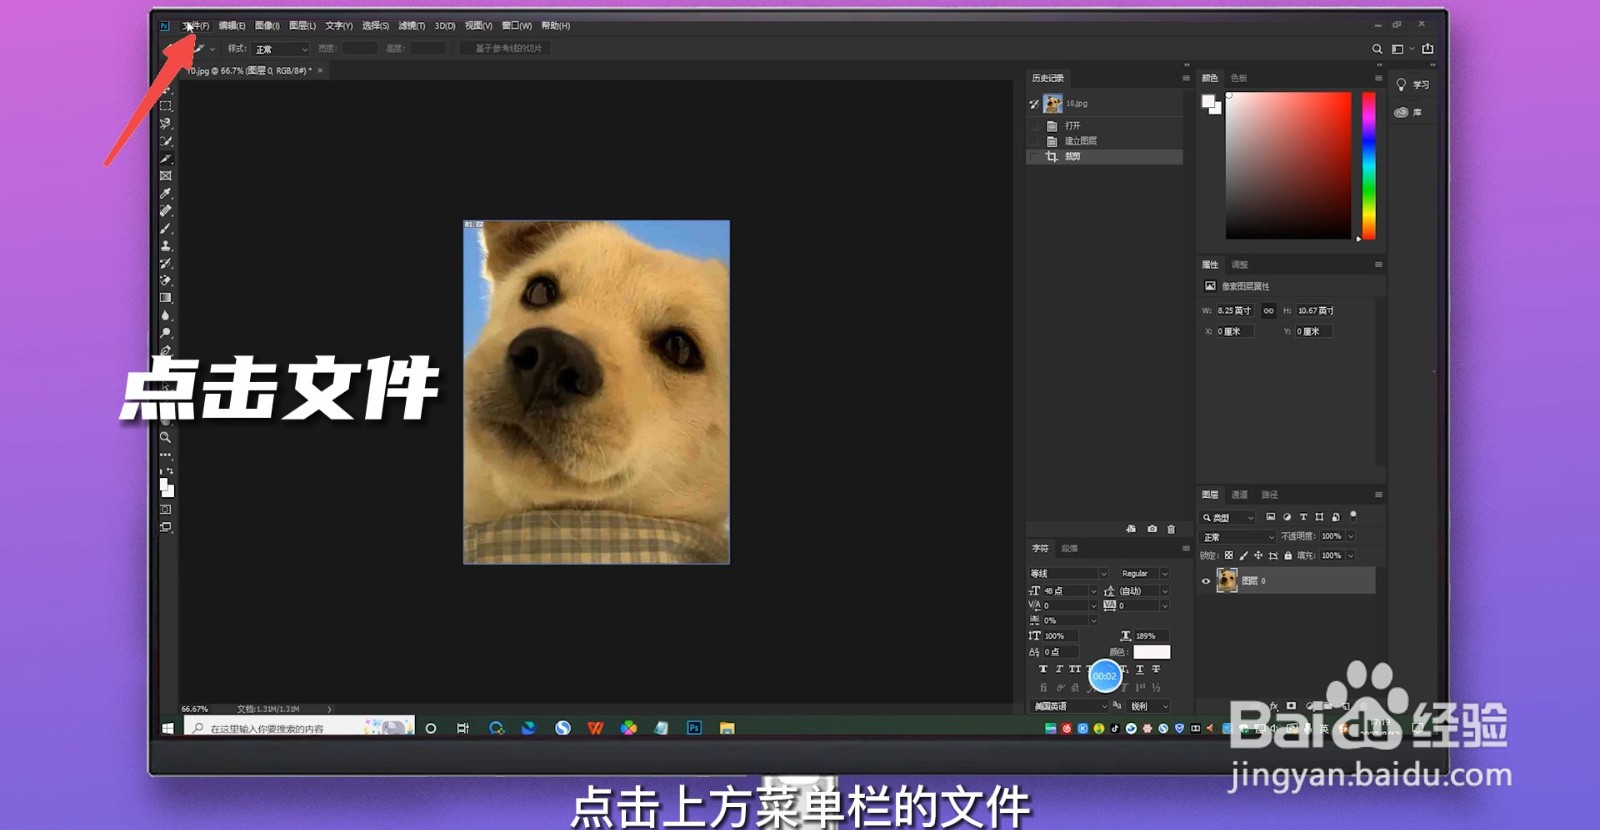Create new document from history state
Viewport: 1600px width, 830px height.
[1131, 529]
